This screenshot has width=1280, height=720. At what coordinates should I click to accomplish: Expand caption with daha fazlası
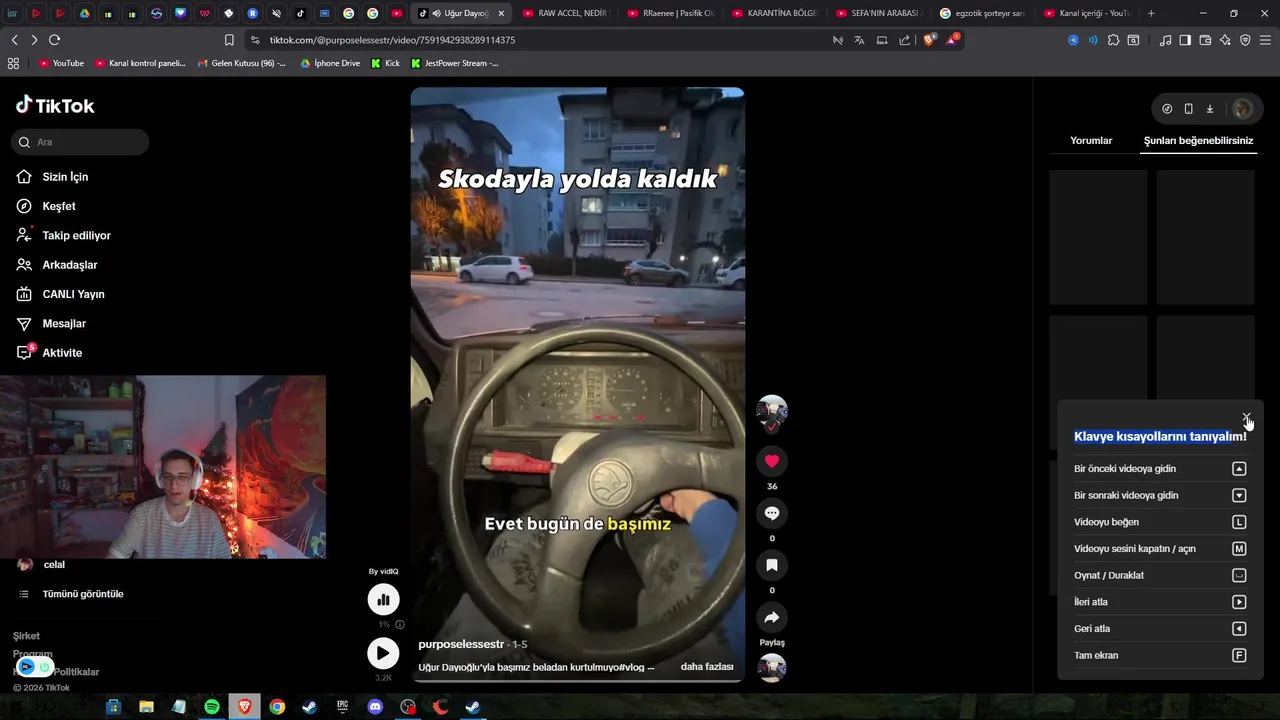point(707,667)
